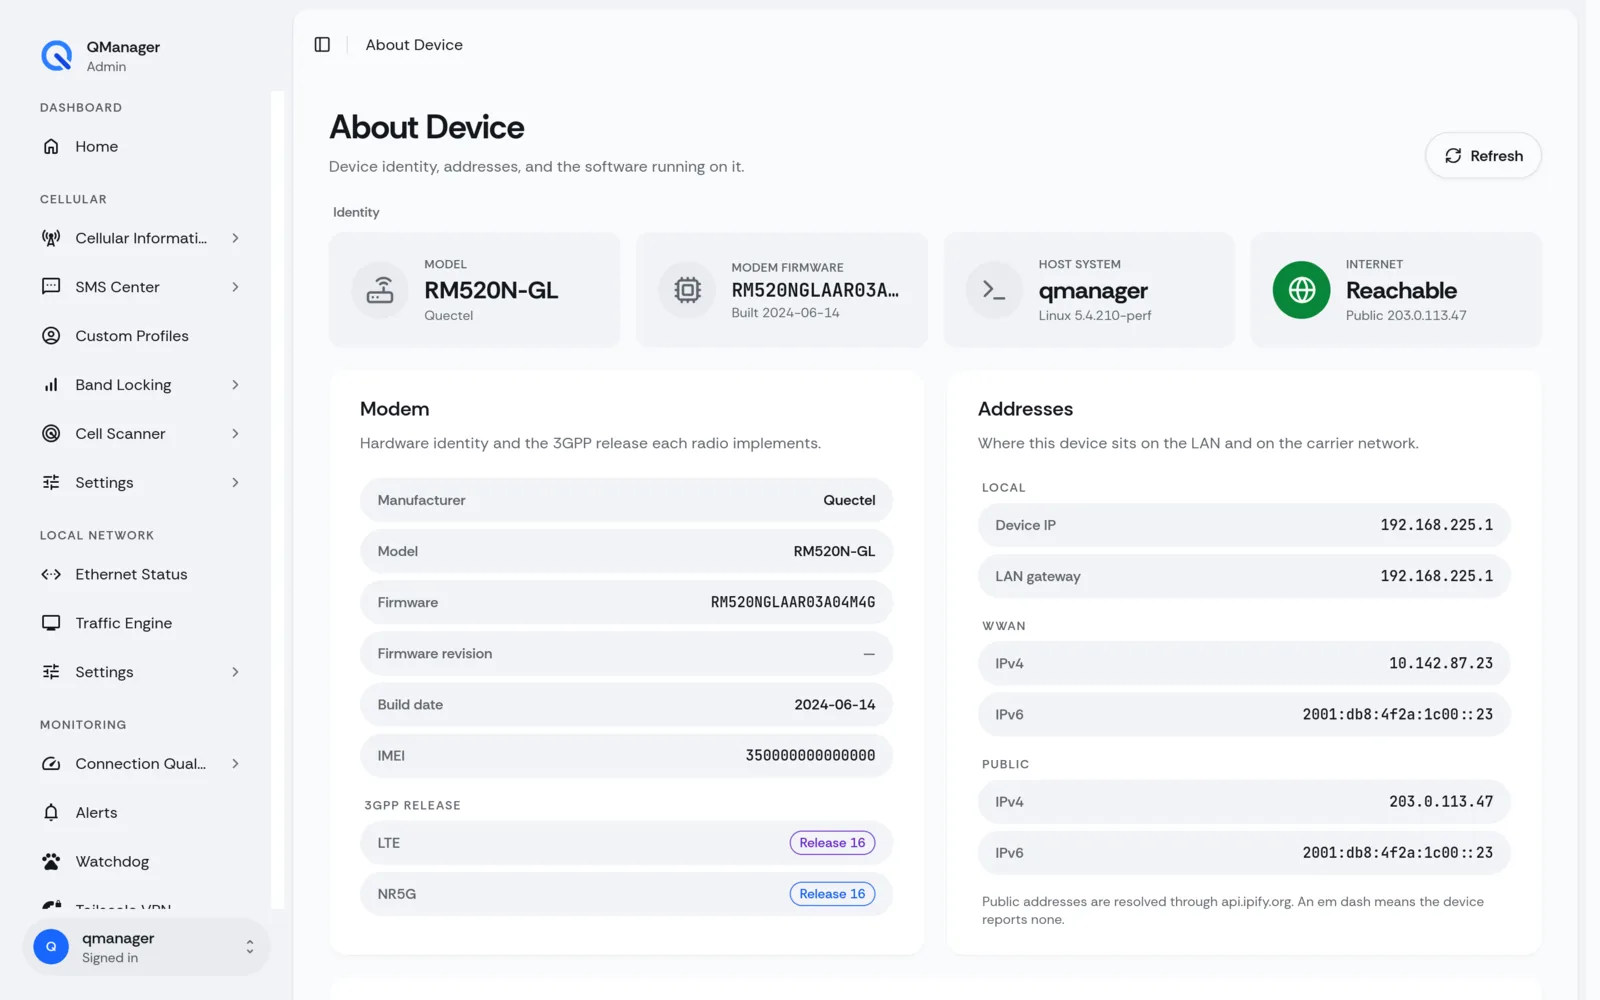This screenshot has width=1600, height=1000.
Task: Select the Device IP 192.168.225.1
Action: tap(1437, 525)
